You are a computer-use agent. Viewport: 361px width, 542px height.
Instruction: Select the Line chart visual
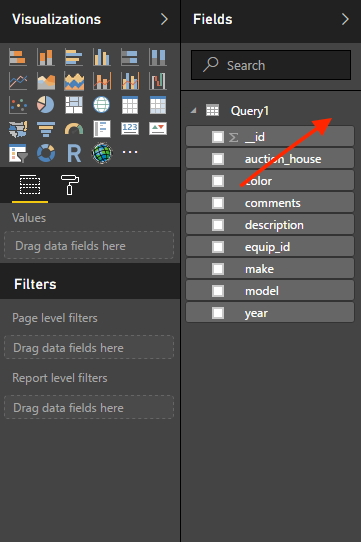(18, 81)
